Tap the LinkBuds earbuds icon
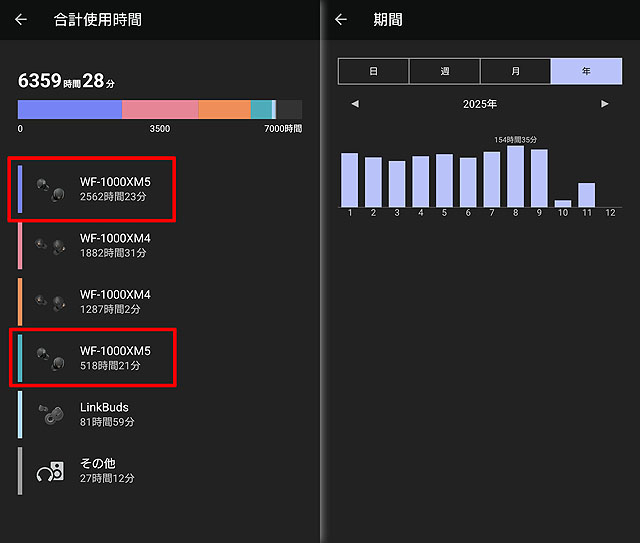This screenshot has width=640, height=543. click(x=49, y=414)
